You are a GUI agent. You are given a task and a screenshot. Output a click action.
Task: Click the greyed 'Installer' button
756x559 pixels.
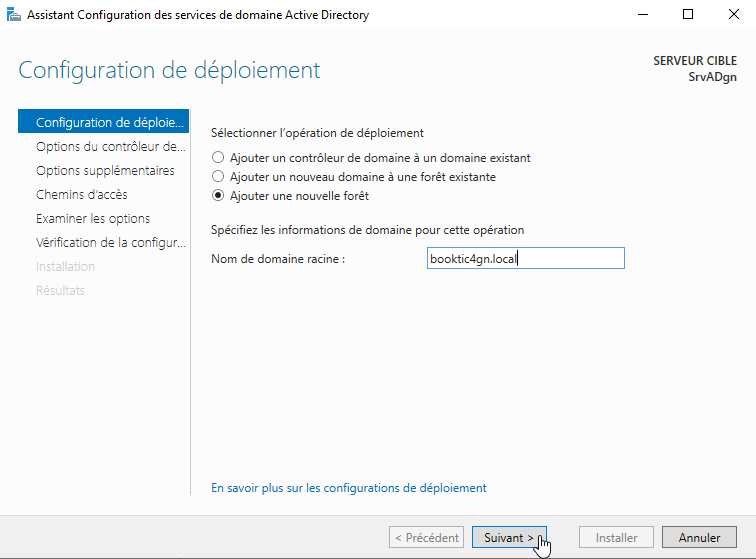coord(616,537)
